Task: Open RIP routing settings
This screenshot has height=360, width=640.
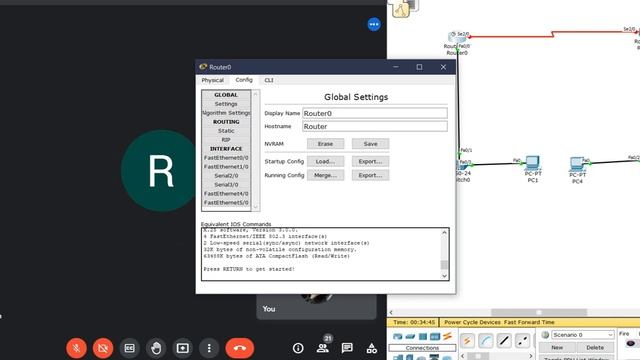Action: 226,140
